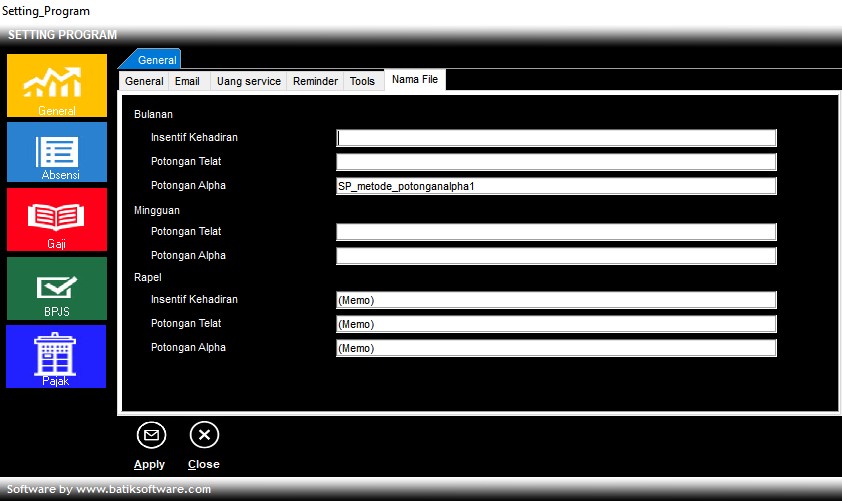Switch to the Email tab
842x501 pixels.
coord(188,81)
